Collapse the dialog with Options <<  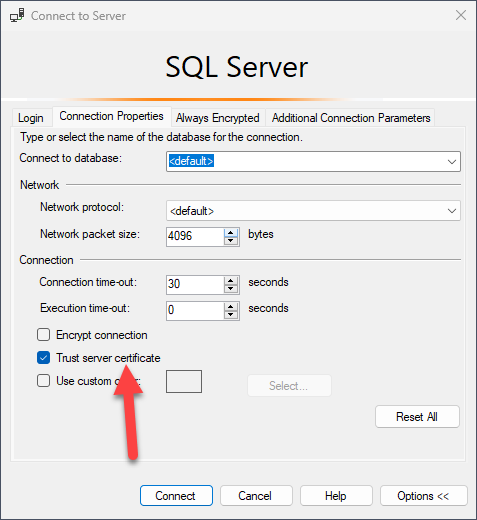pyautogui.click(x=423, y=496)
